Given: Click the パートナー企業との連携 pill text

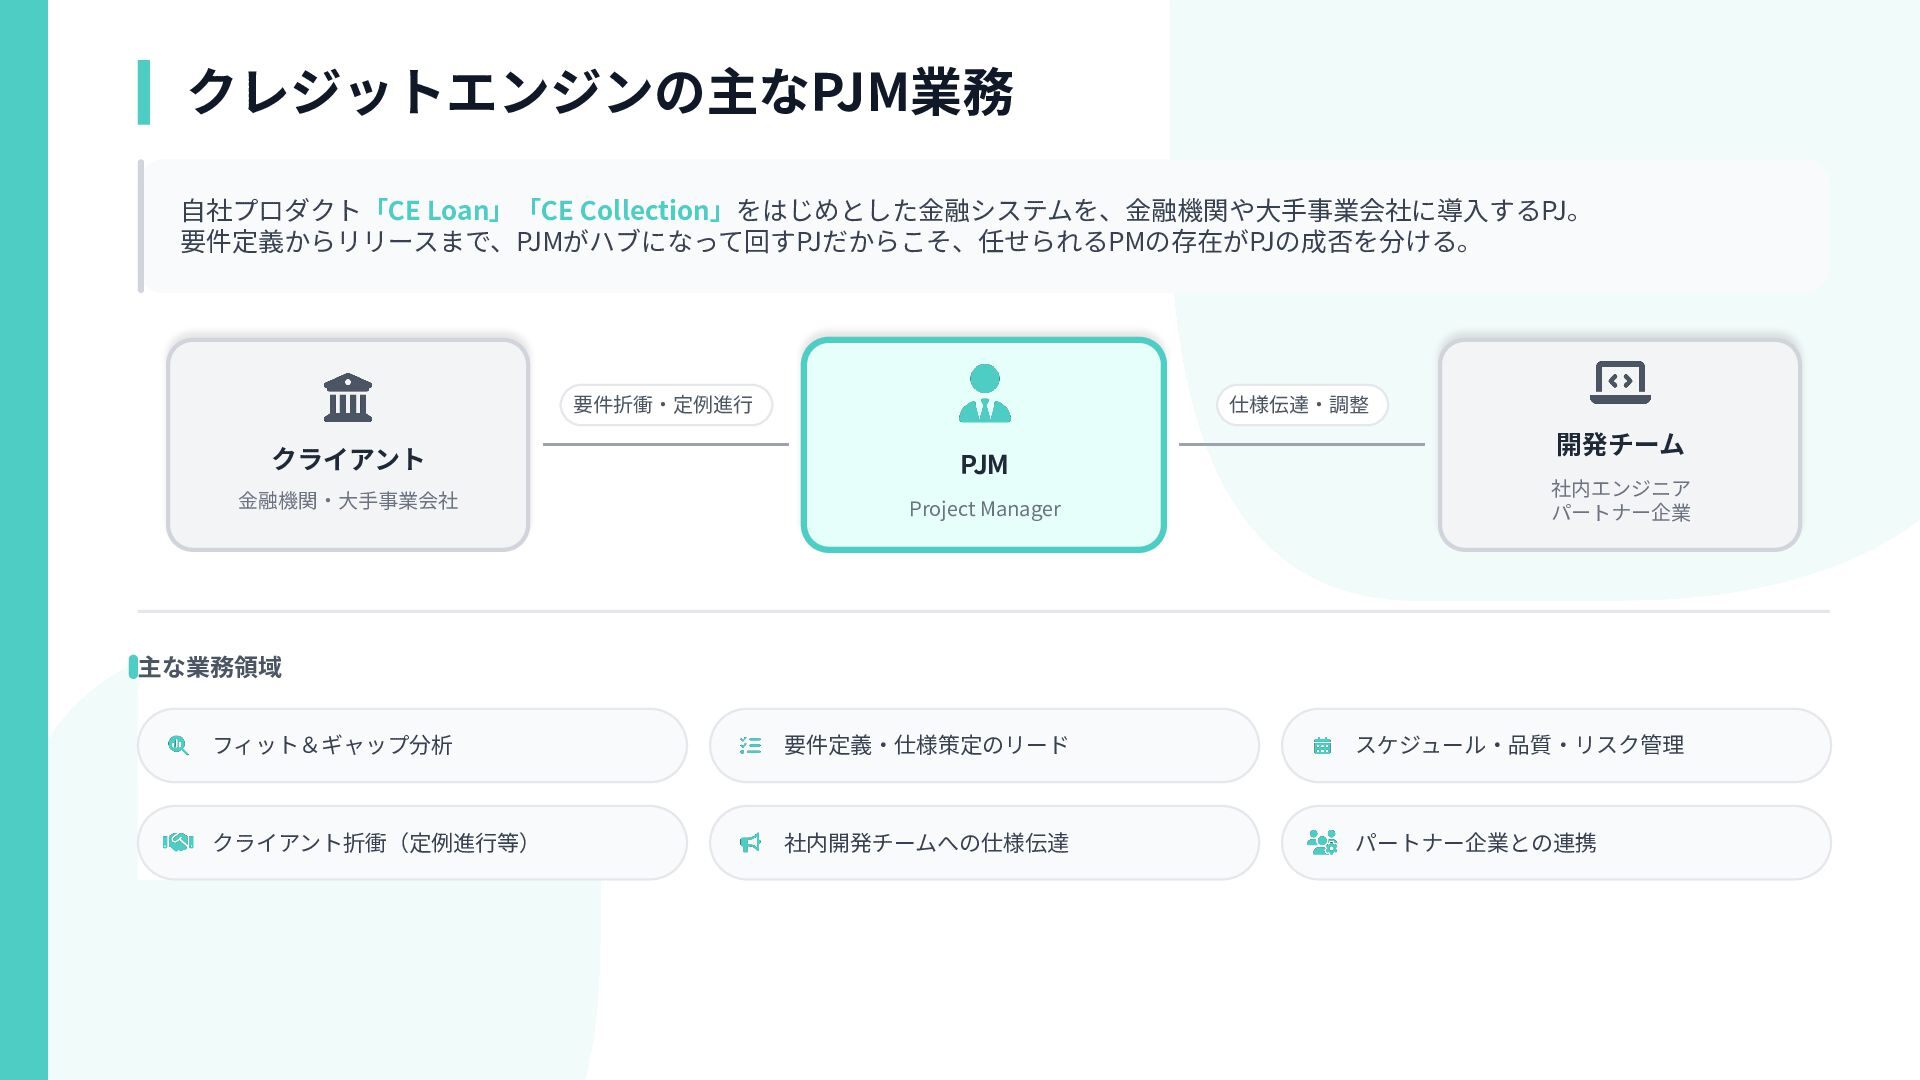Looking at the screenshot, I should 1475,843.
